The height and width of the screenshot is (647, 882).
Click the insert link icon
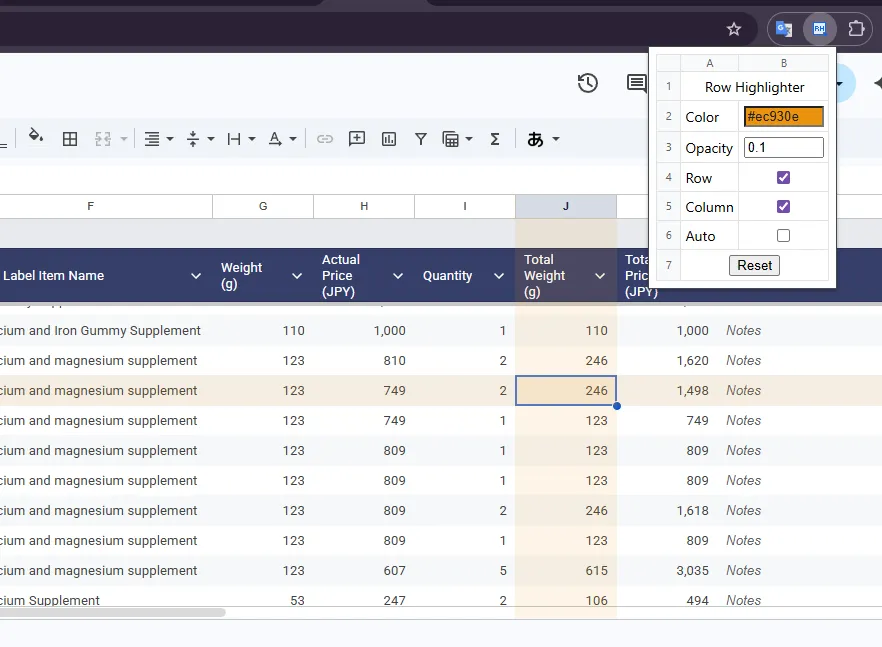tap(324, 139)
